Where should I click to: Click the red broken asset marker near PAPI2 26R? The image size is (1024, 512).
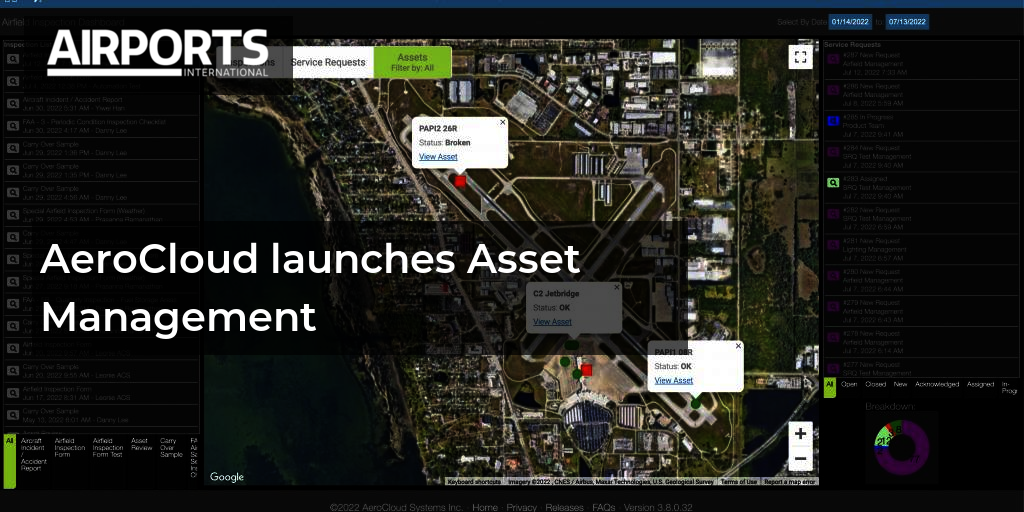pyautogui.click(x=460, y=181)
